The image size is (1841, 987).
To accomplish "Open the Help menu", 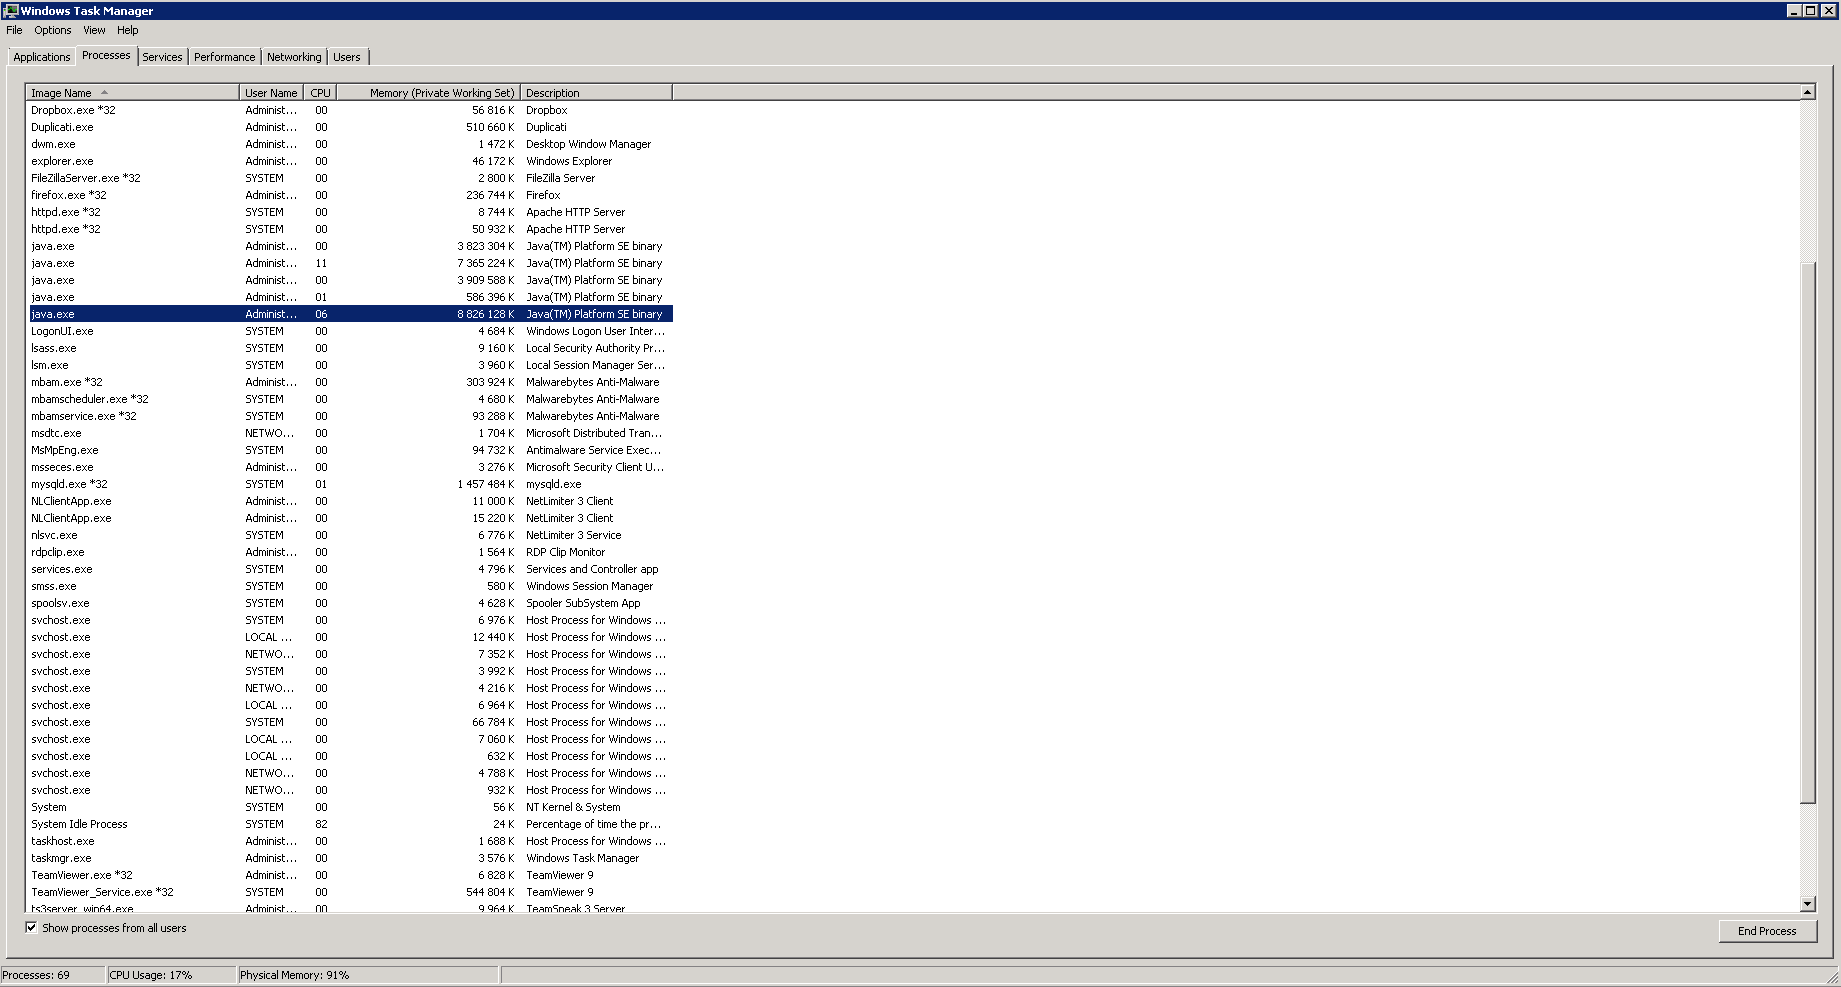I will coord(127,30).
